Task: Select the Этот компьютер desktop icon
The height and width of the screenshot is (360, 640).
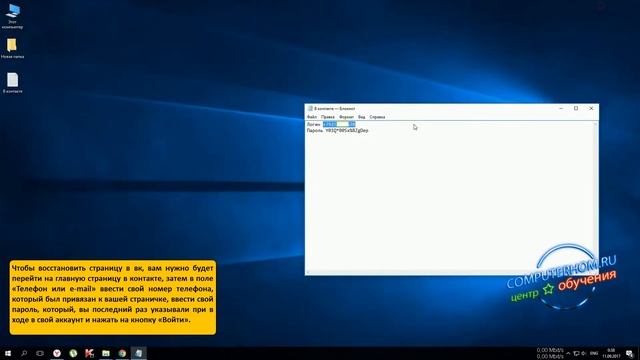Action: 12,16
